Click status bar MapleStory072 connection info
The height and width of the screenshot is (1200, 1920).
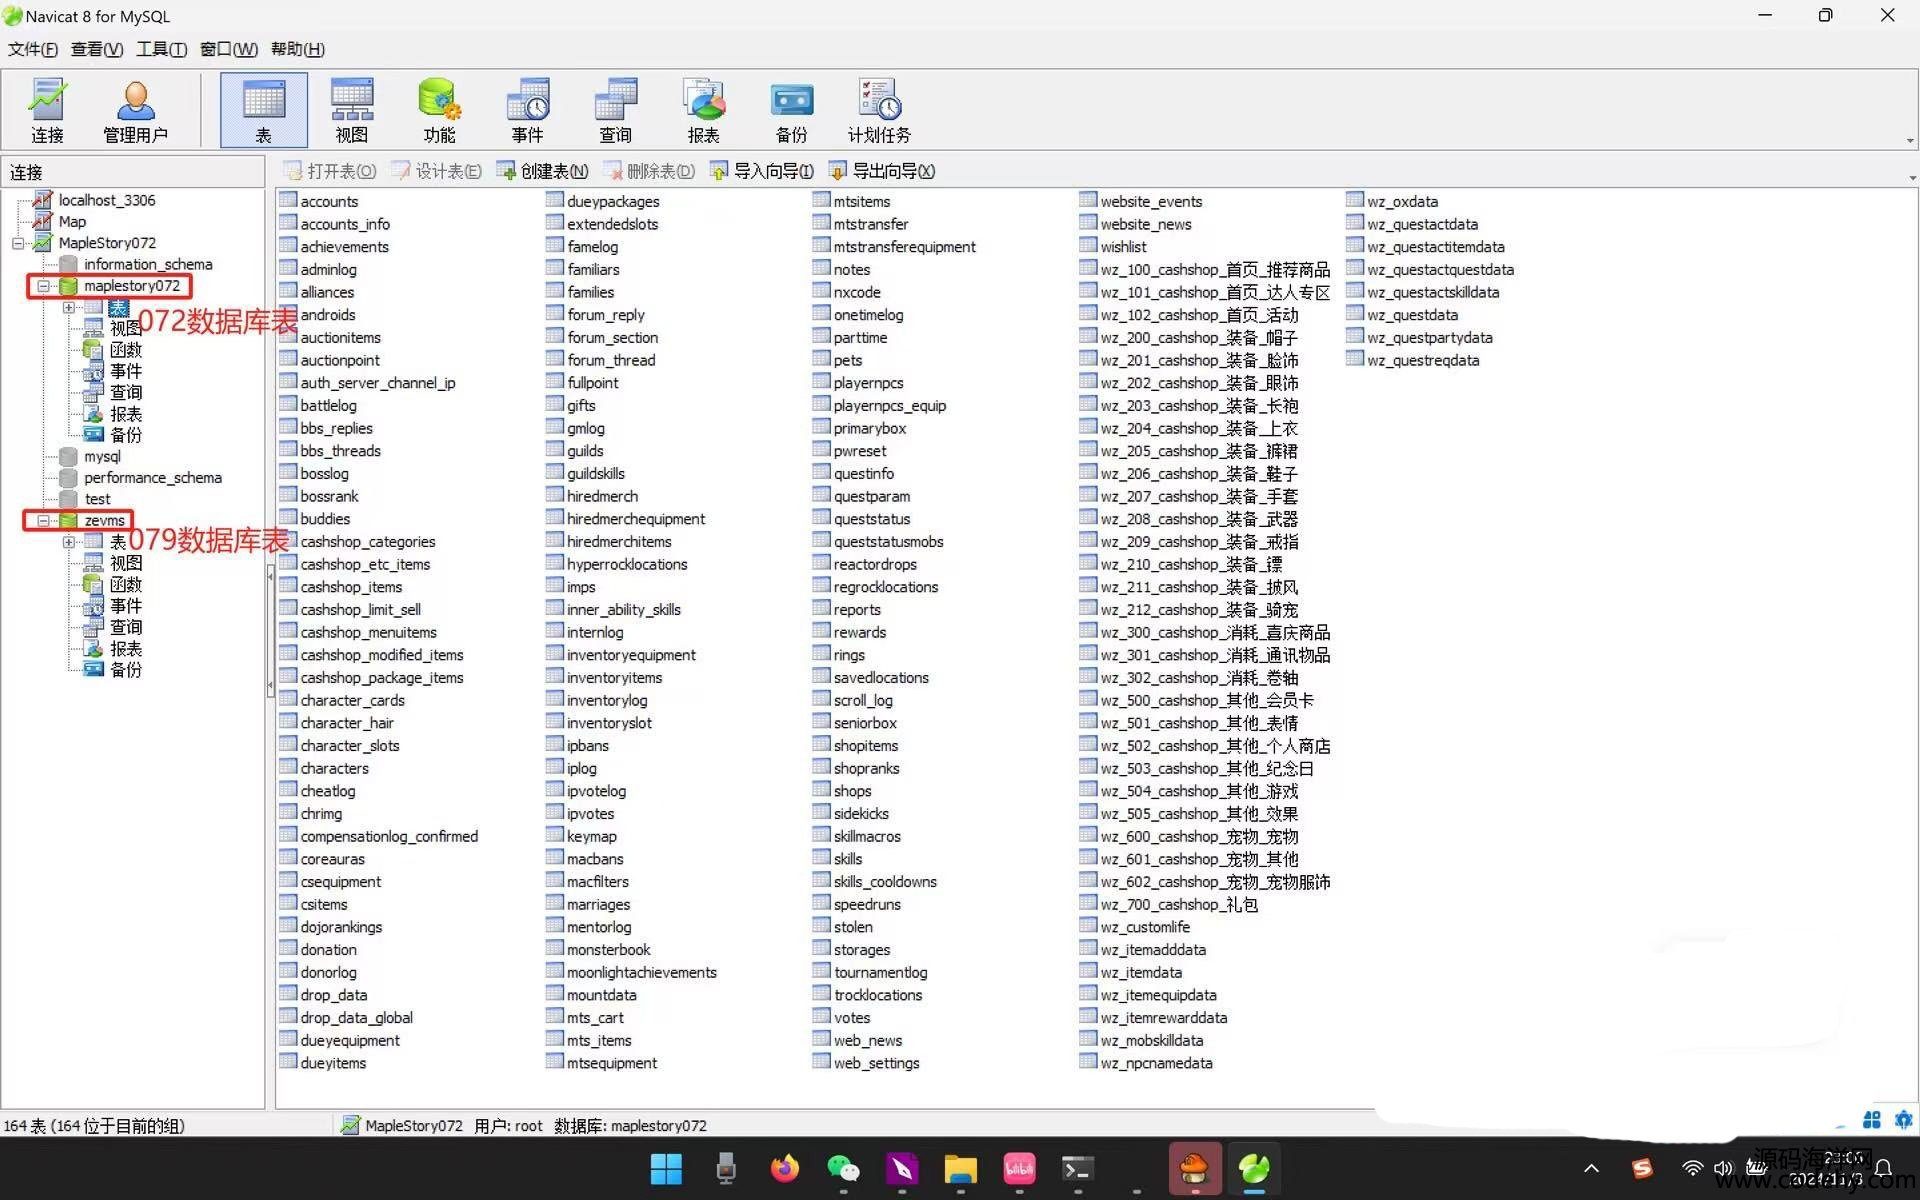tap(403, 1125)
